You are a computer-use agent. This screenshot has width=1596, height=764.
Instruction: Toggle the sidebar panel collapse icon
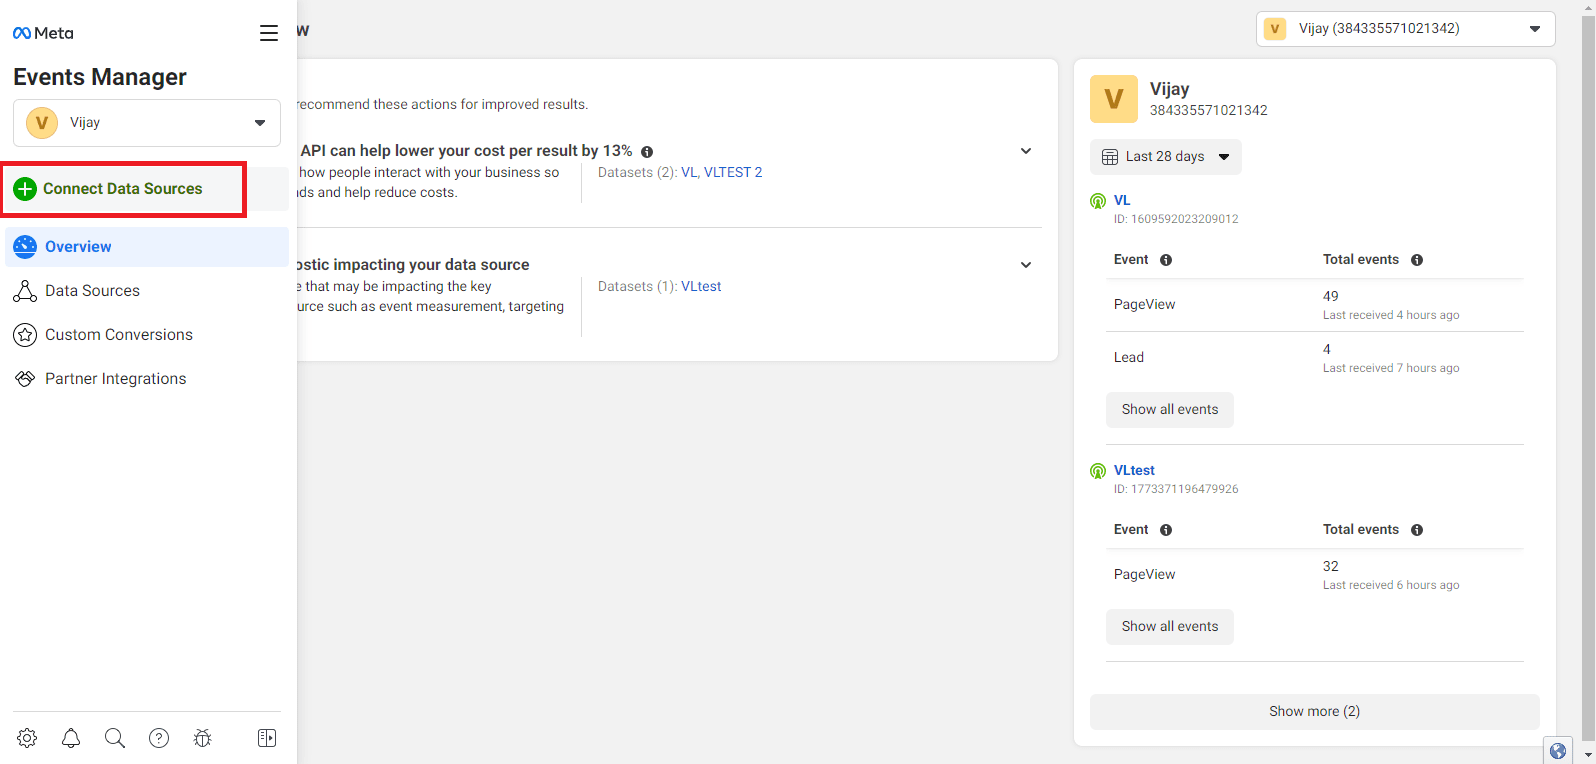pos(267,738)
